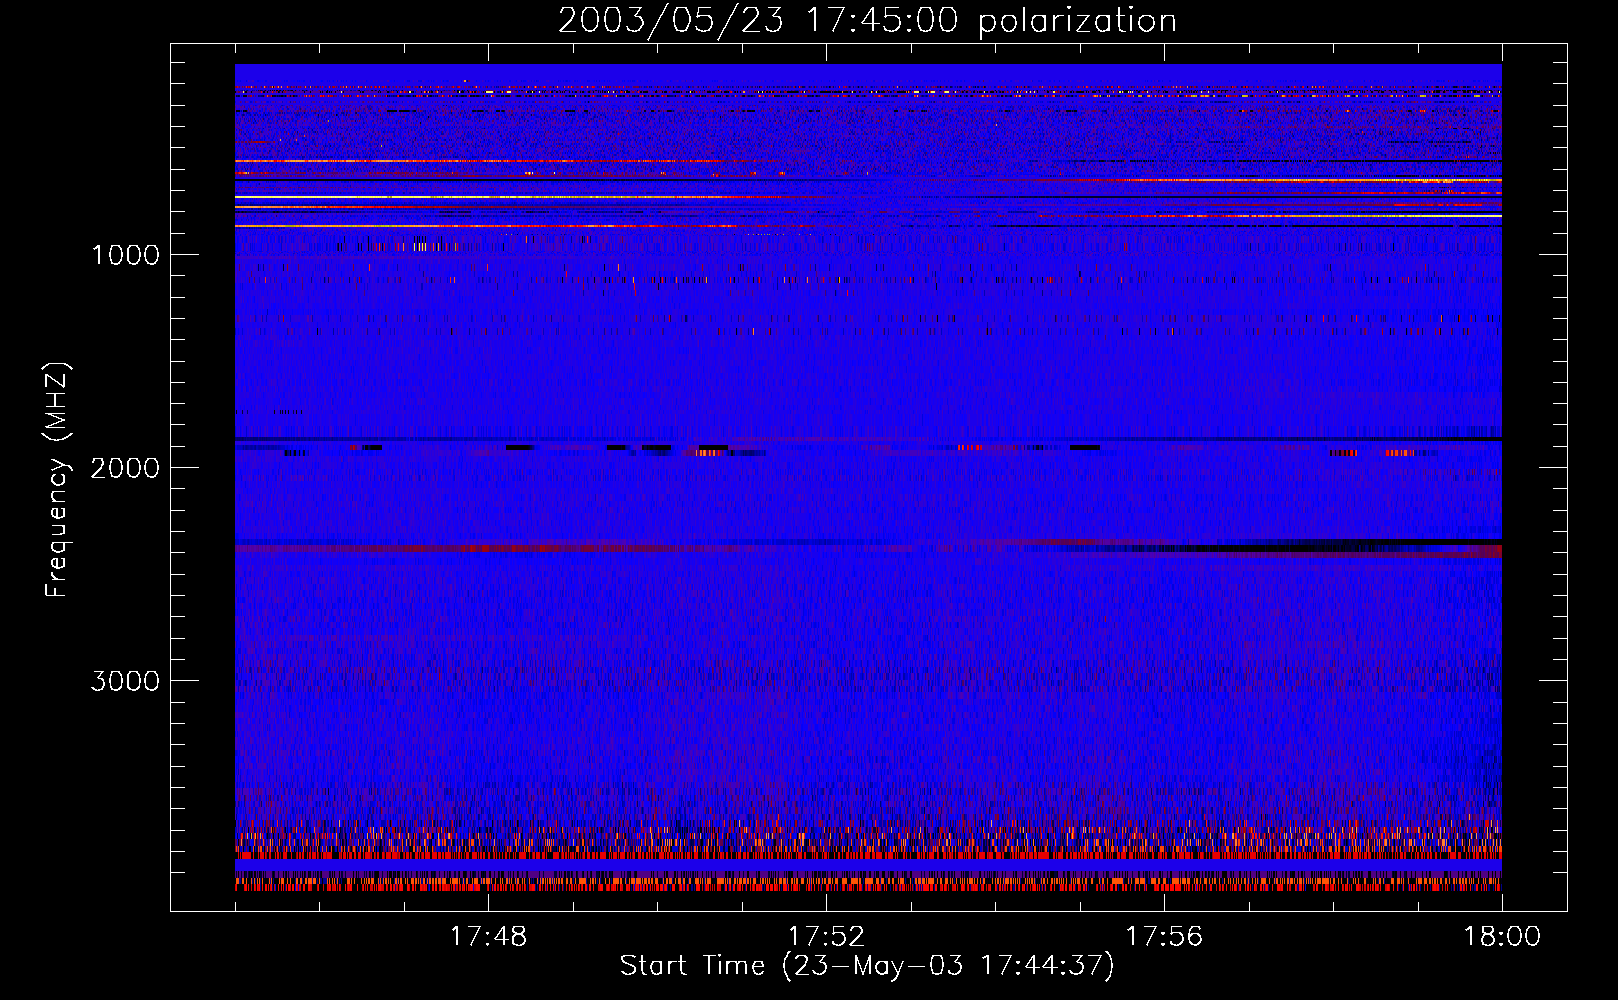This screenshot has height=1000, width=1618.
Task: Click the '18:00' time tick label
Action: pyautogui.click(x=1502, y=937)
